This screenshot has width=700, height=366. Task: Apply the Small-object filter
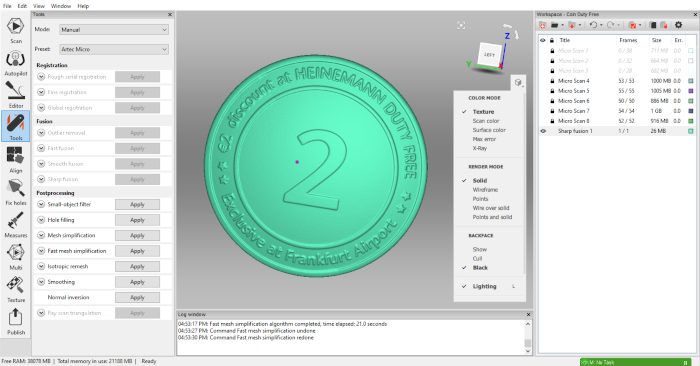coord(138,204)
